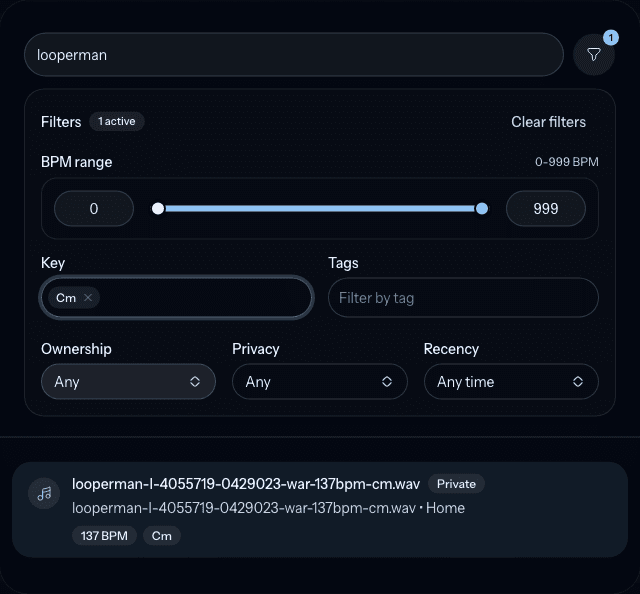The image size is (640, 594).
Task: Click the looperman search field
Action: tap(294, 55)
